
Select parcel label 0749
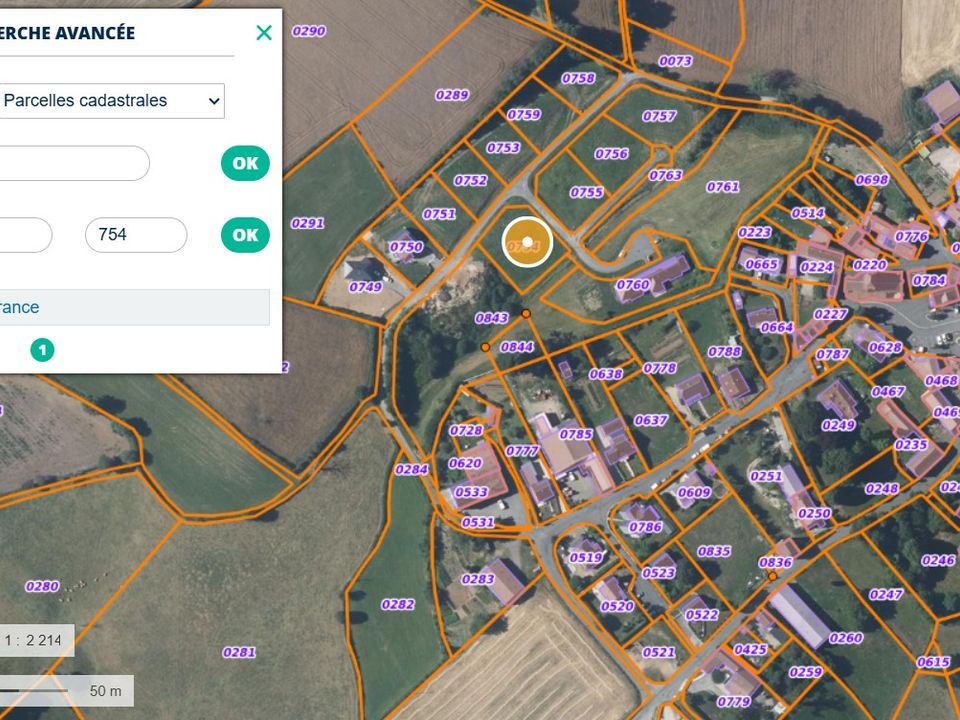click(366, 287)
